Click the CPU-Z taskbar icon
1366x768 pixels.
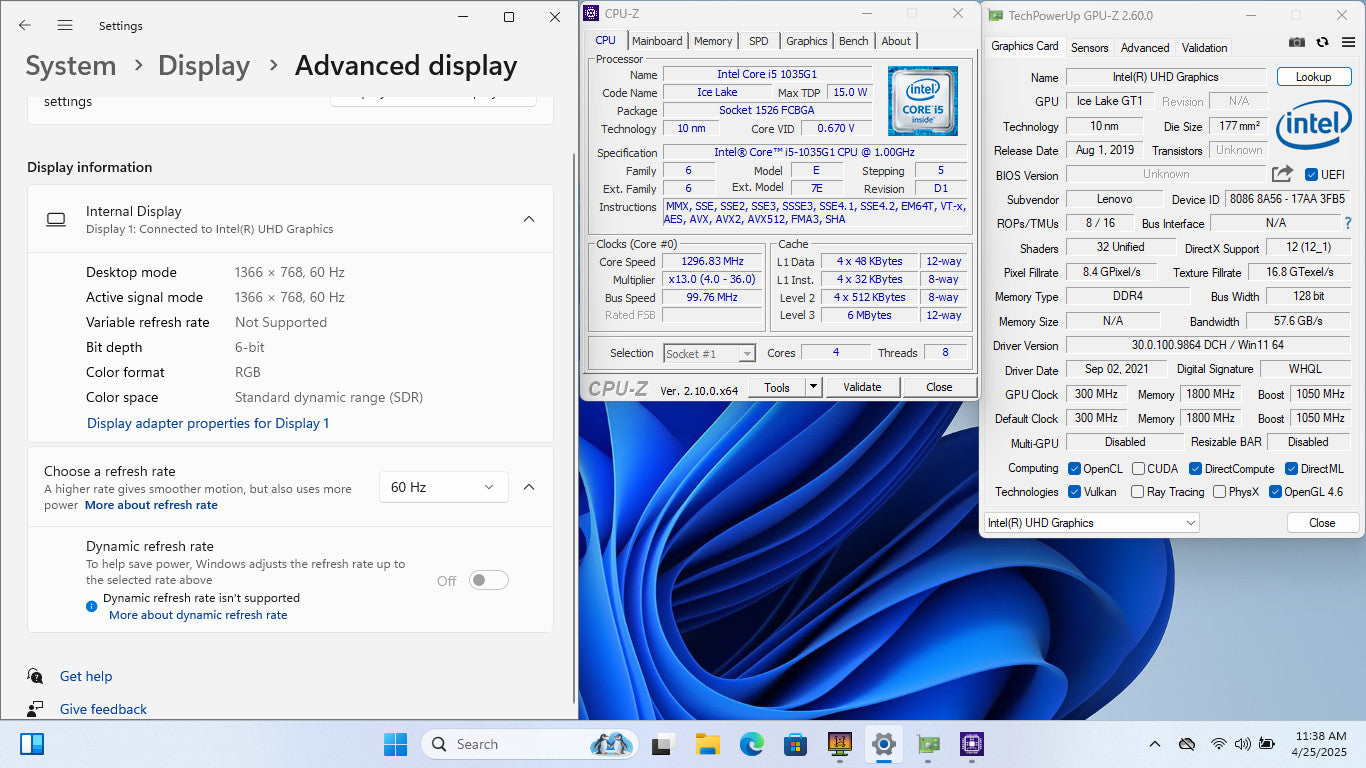[x=971, y=744]
